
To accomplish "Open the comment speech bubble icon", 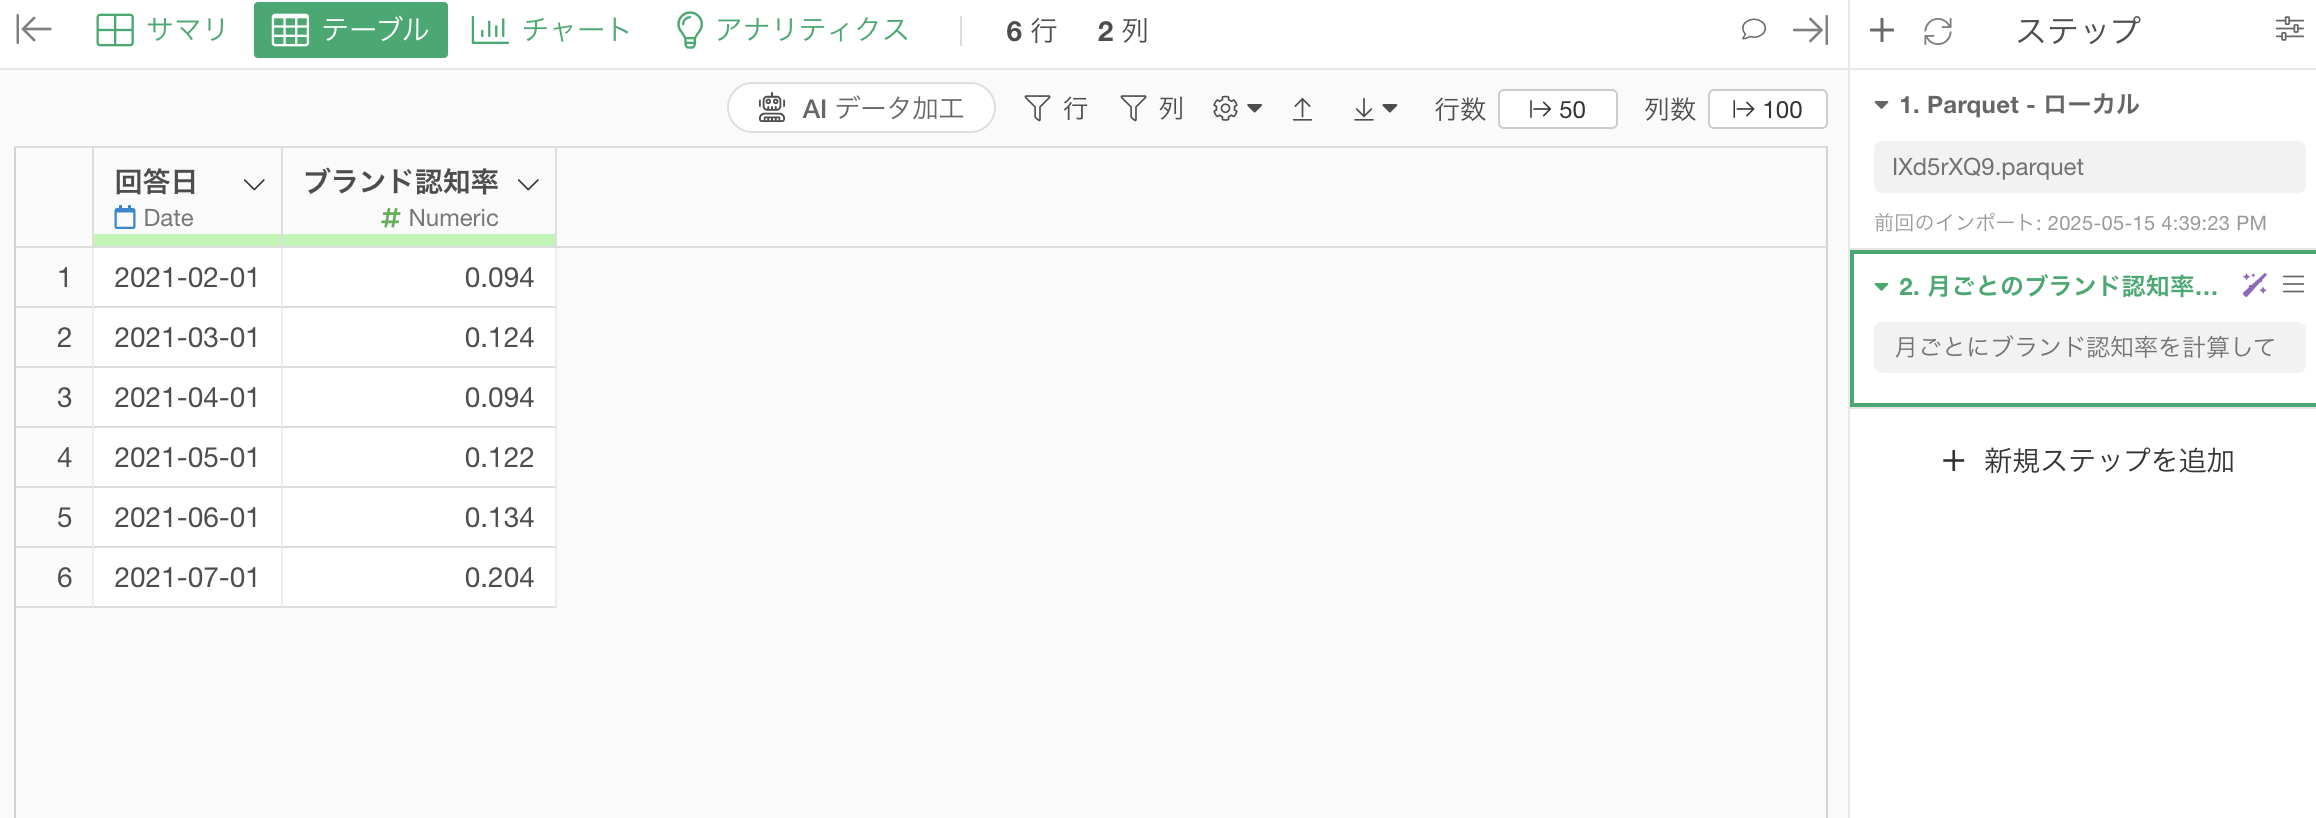I will click(x=1753, y=30).
